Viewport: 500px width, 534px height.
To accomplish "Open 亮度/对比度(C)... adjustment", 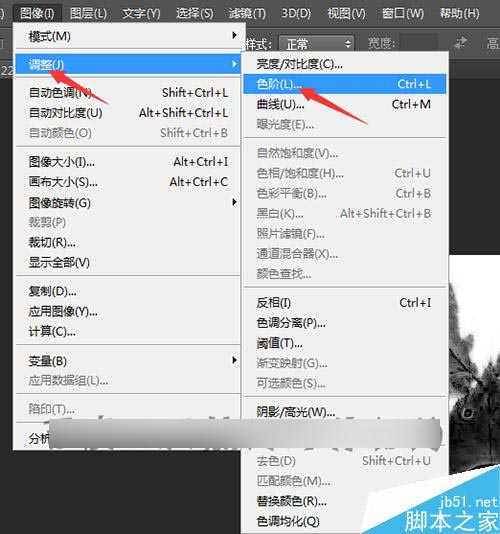I will pos(345,64).
